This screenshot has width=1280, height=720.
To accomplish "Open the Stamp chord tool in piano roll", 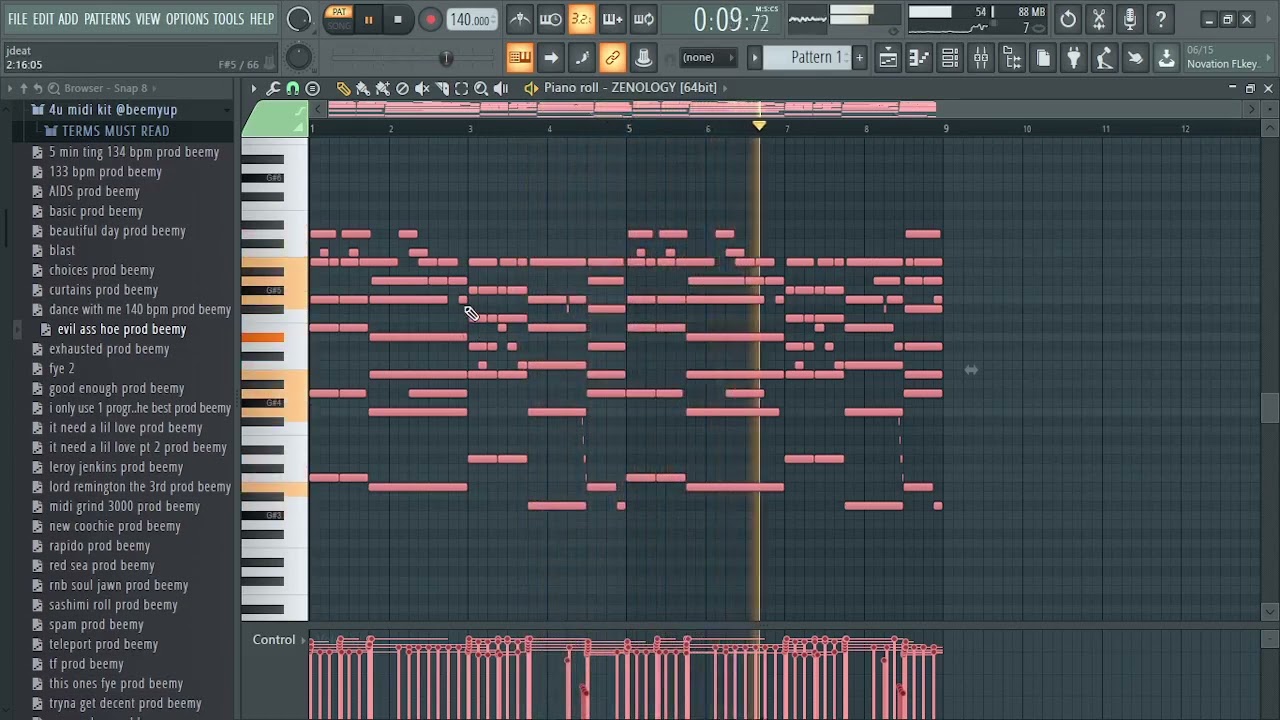I will click(312, 88).
